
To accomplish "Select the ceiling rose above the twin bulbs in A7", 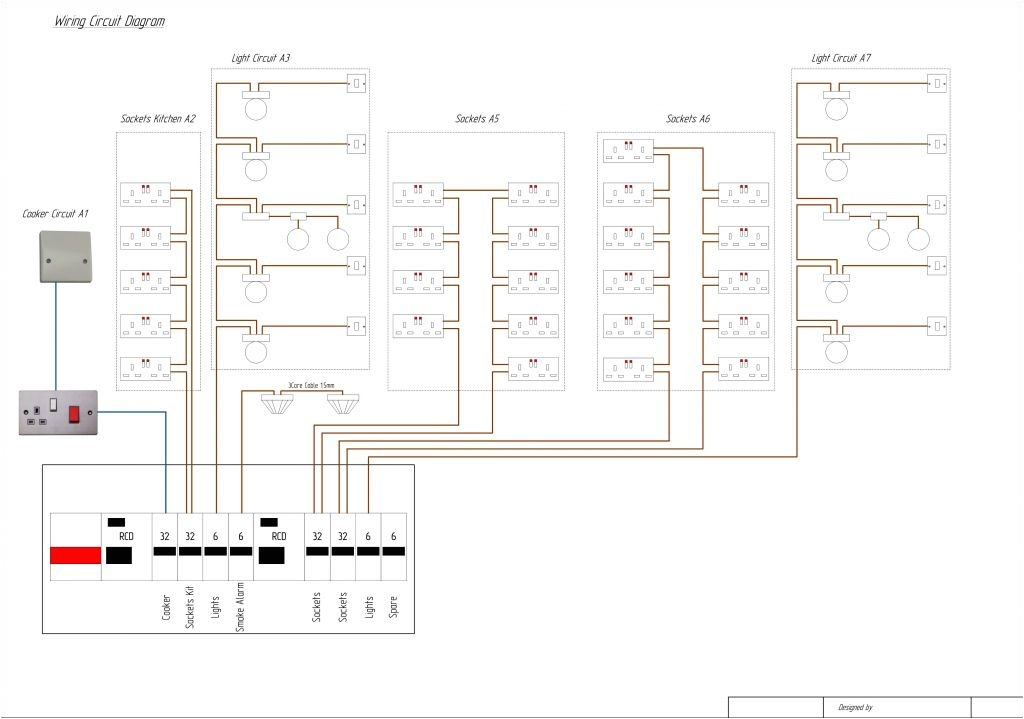I will [878, 216].
